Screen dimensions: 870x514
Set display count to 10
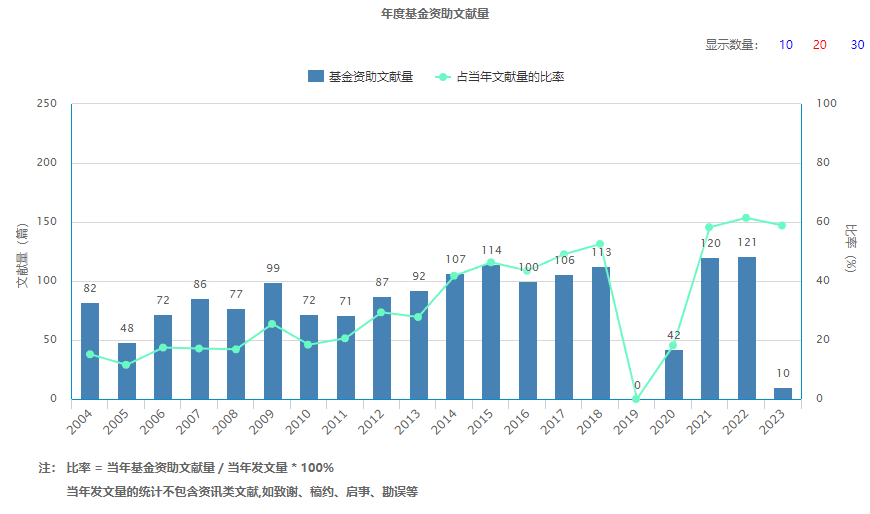(786, 45)
